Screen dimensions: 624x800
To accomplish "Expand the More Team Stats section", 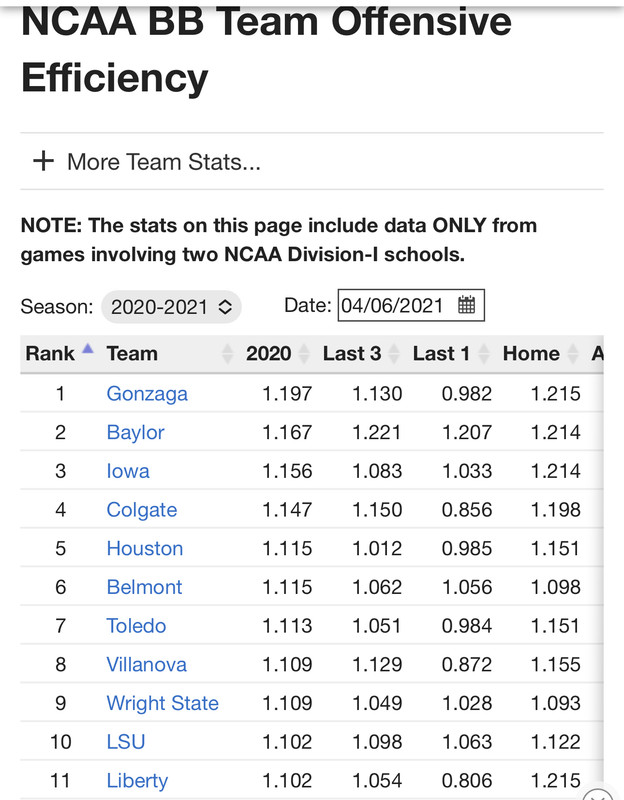I will click(163, 162).
